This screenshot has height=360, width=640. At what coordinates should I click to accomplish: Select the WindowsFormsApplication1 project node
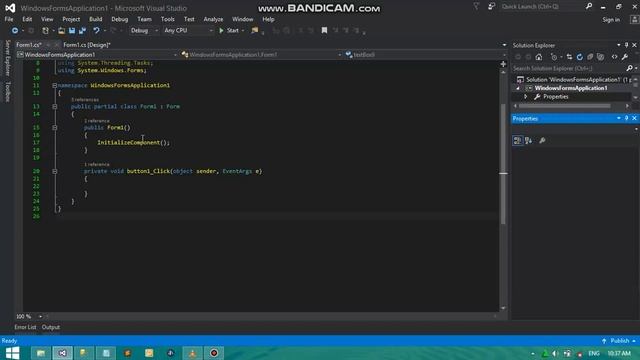571,88
